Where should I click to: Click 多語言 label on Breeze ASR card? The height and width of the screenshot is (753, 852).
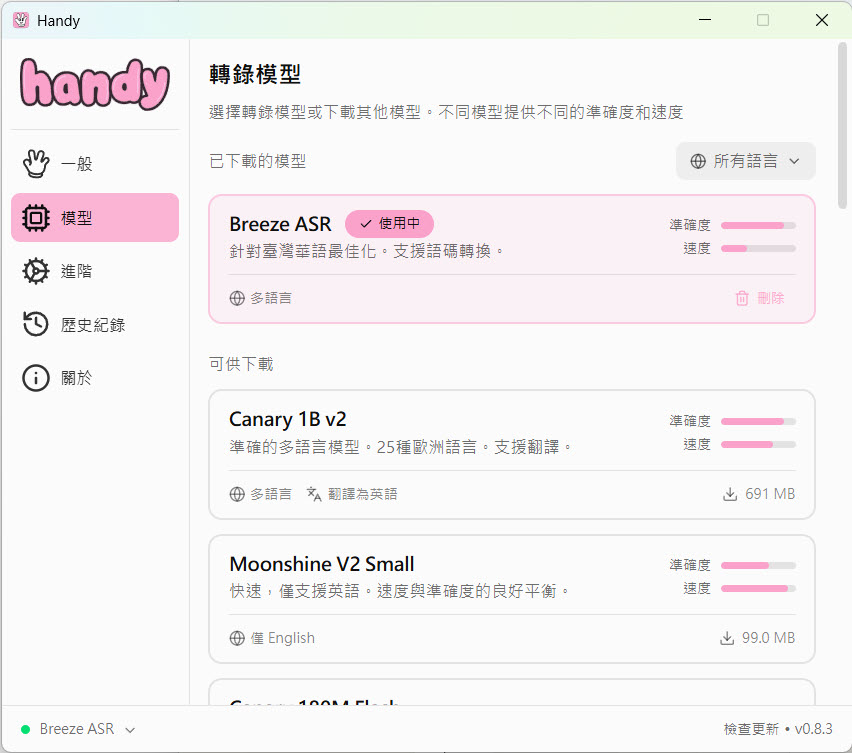[x=271, y=298]
